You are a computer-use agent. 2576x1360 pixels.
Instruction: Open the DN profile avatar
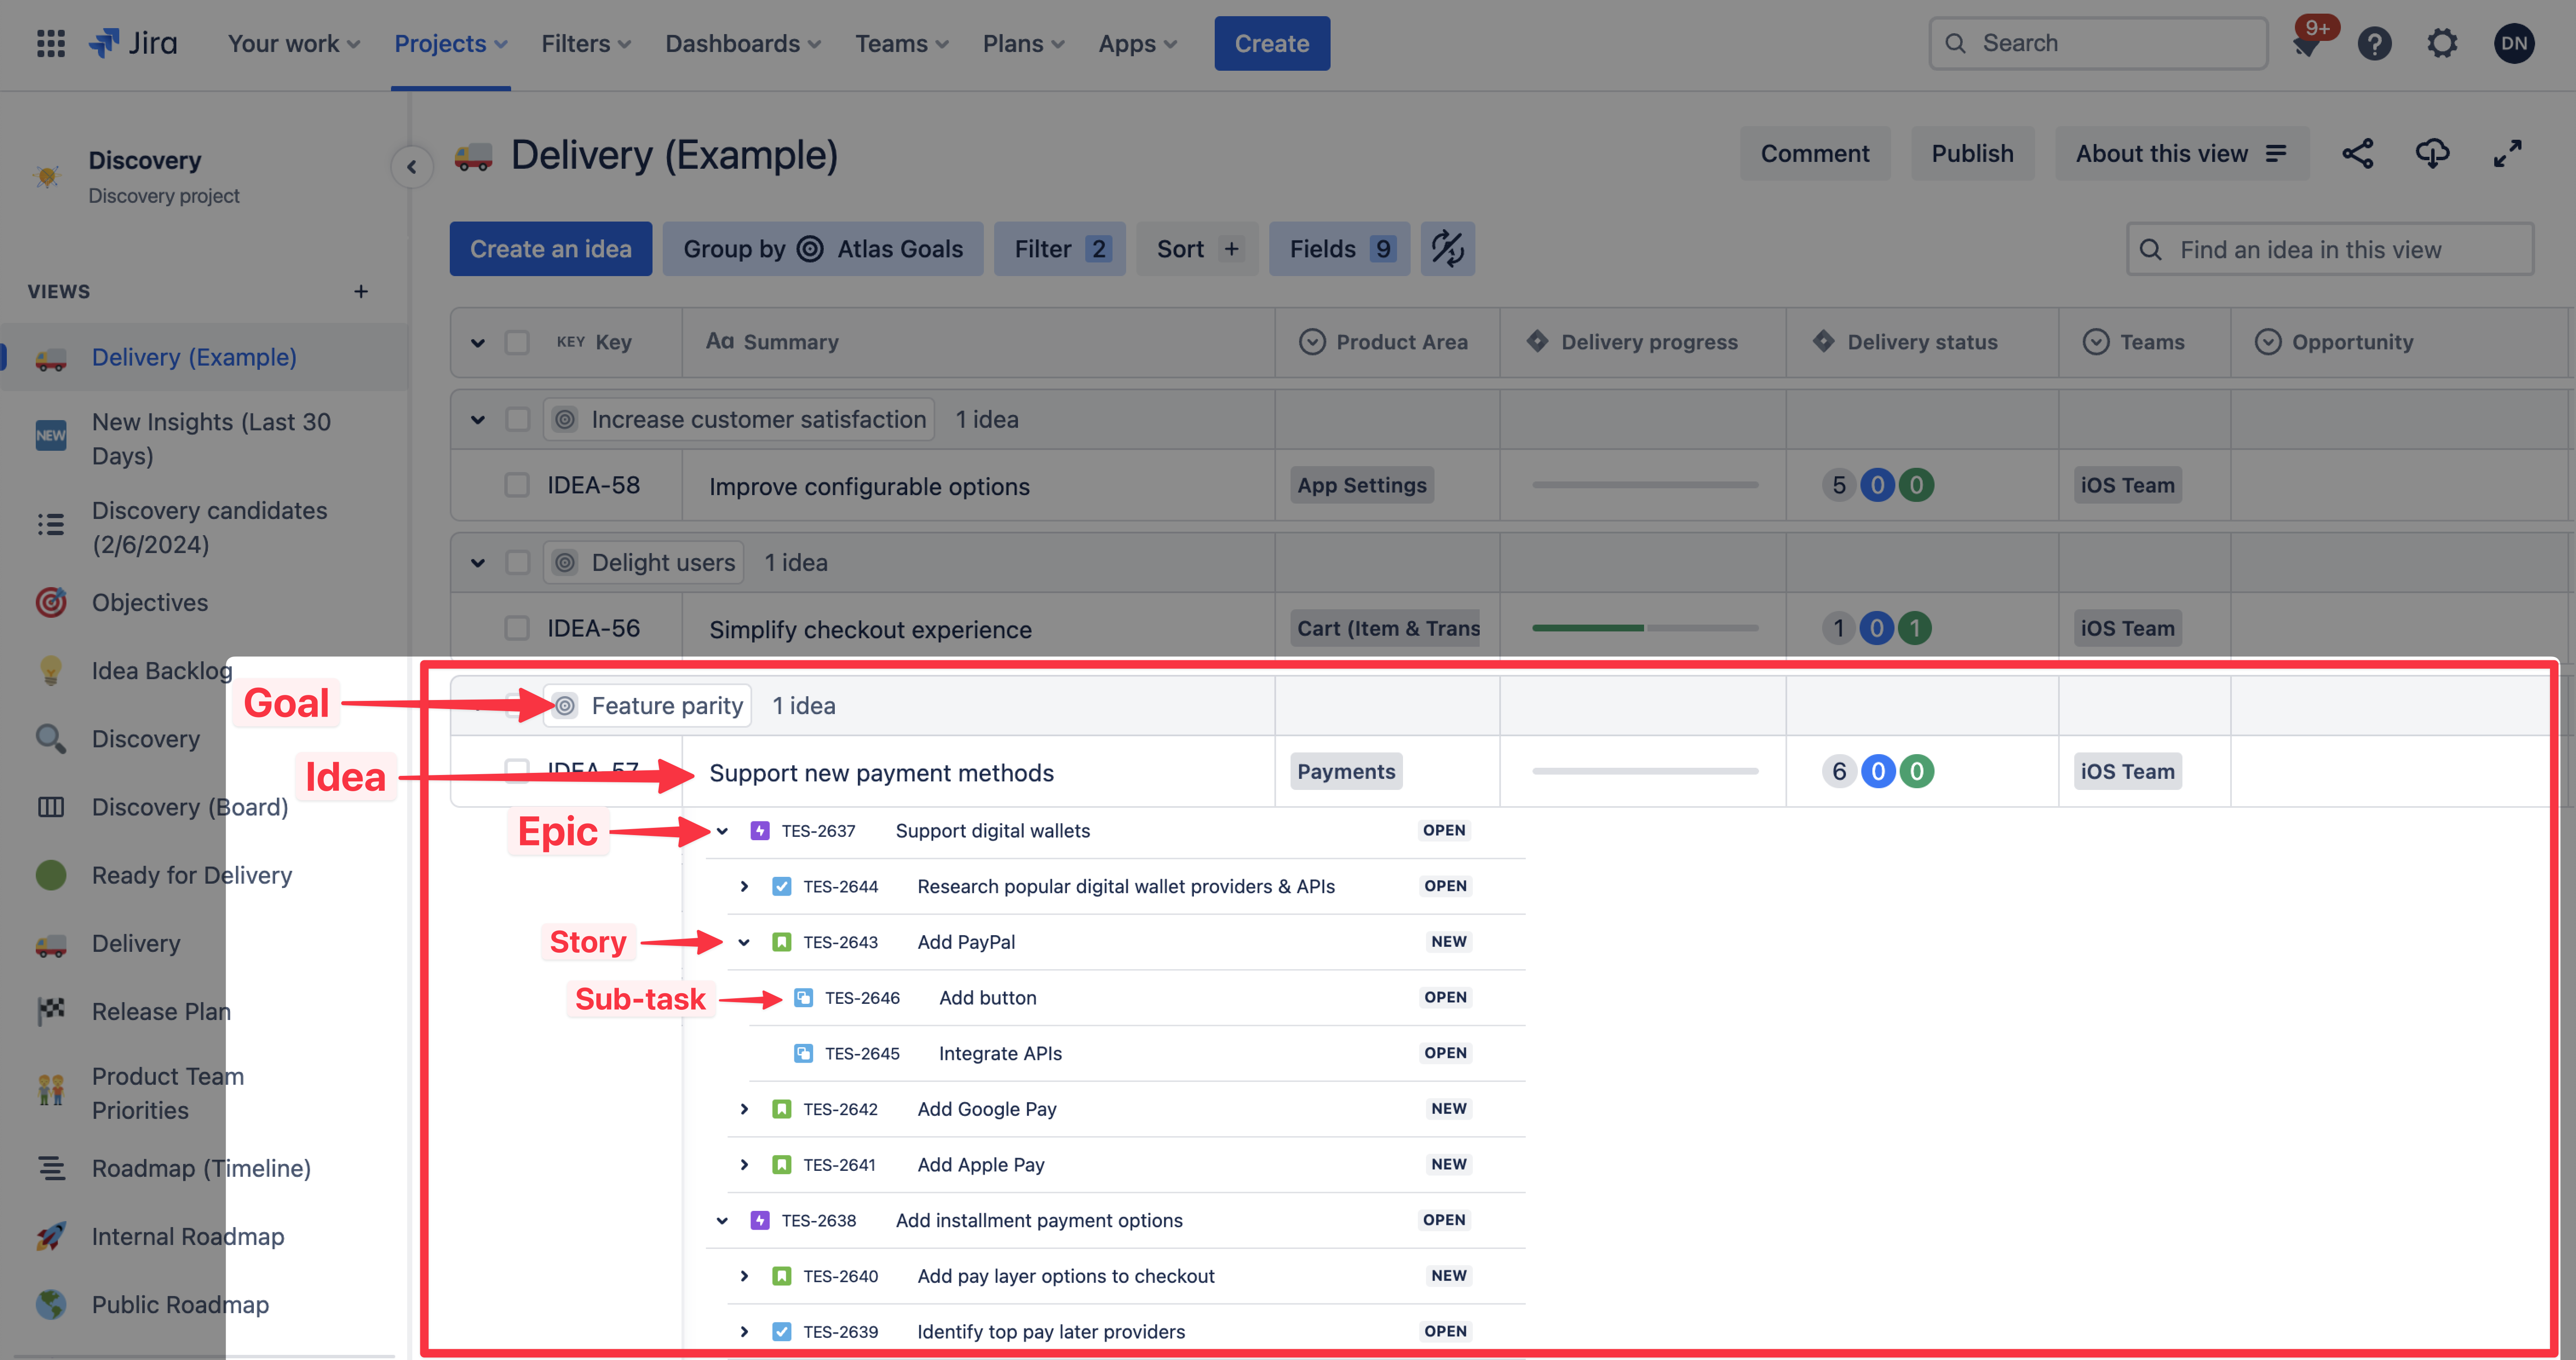tap(2514, 44)
